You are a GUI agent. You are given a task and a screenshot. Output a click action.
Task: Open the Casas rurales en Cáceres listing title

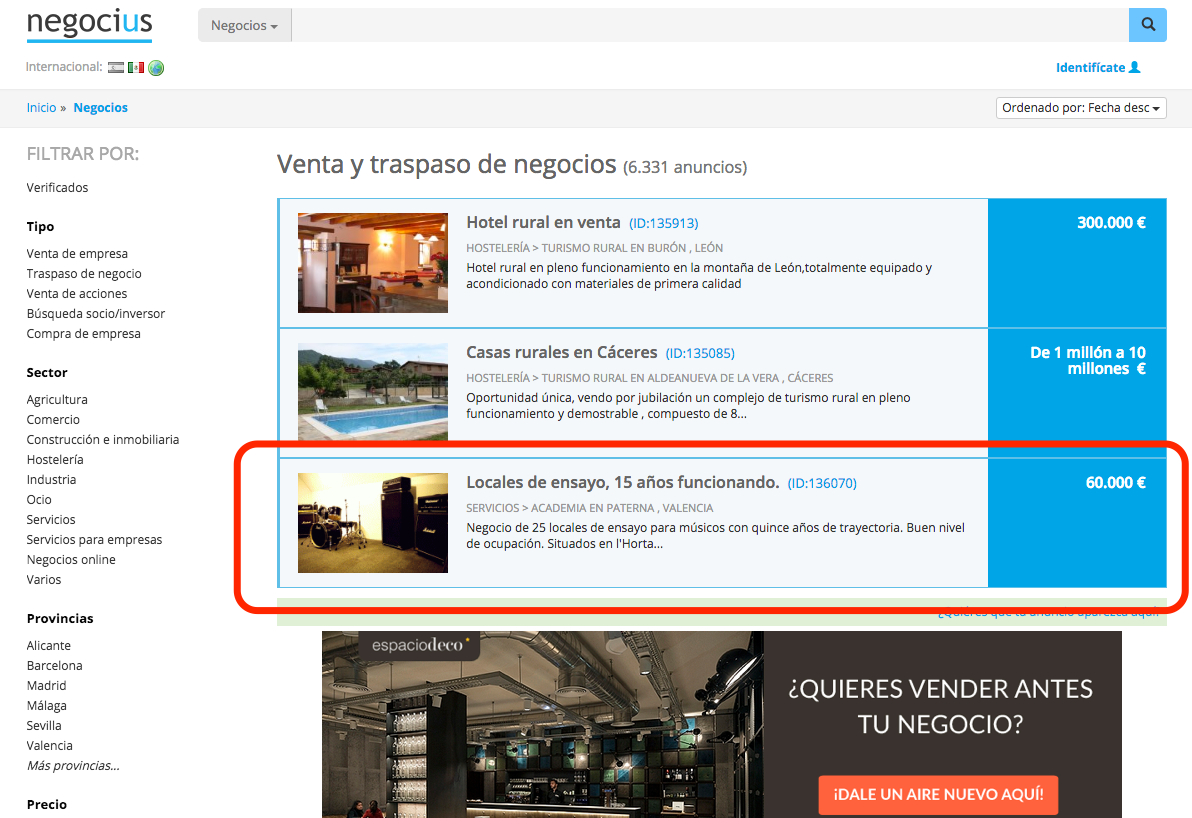pos(562,353)
